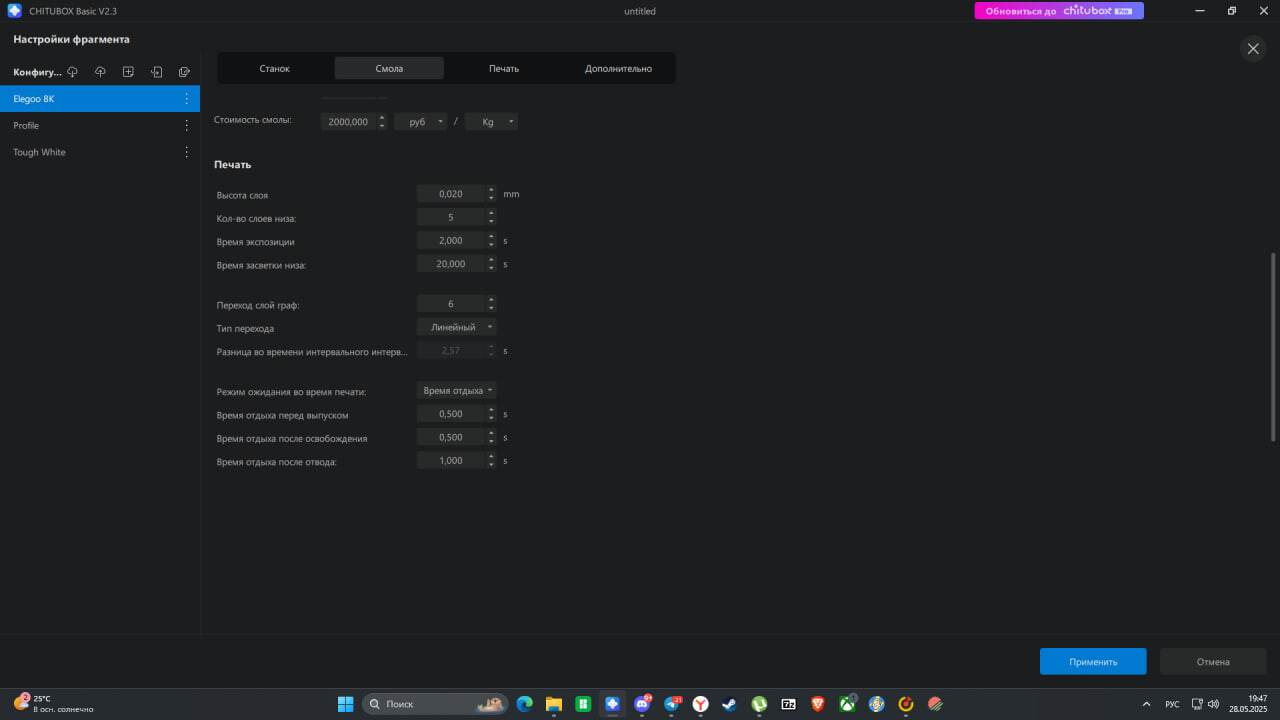Increase Высота слоя with up arrow
The height and width of the screenshot is (720, 1280).
(491, 190)
